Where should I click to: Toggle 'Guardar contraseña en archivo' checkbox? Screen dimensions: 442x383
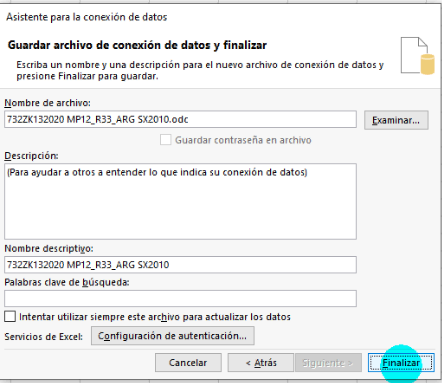point(165,140)
